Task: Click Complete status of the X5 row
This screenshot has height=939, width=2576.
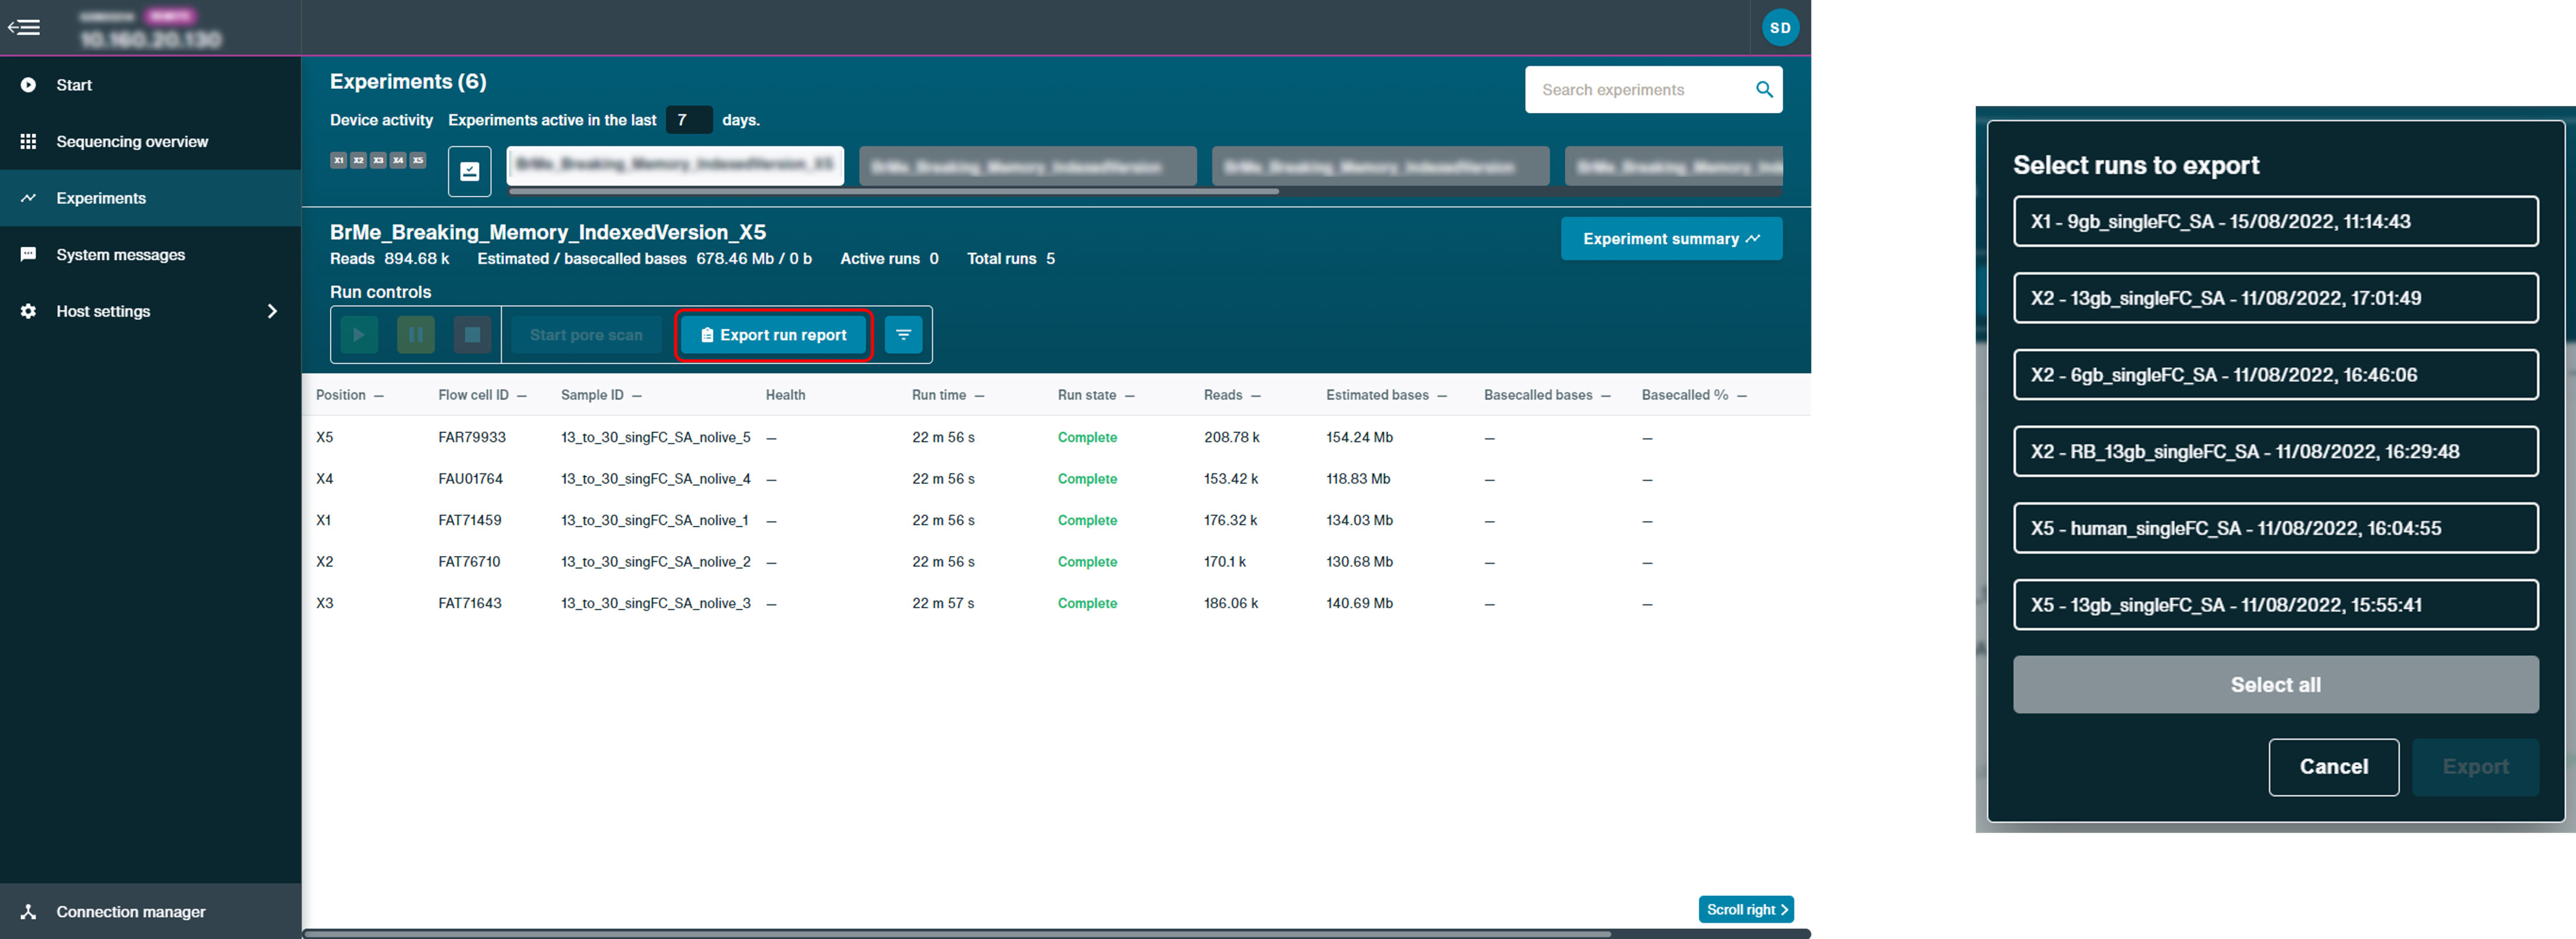Action: click(1087, 437)
